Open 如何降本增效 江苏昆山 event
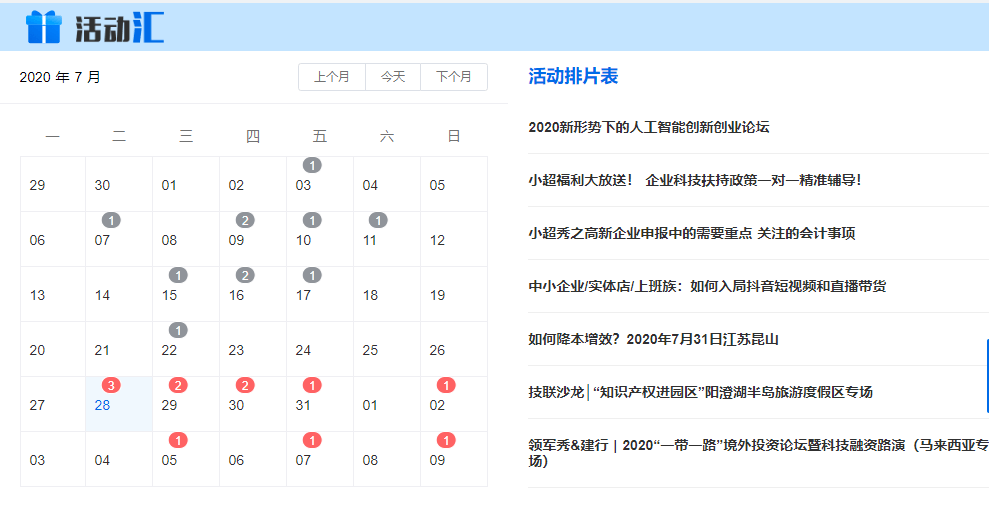The height and width of the screenshot is (517, 989). [x=653, y=339]
